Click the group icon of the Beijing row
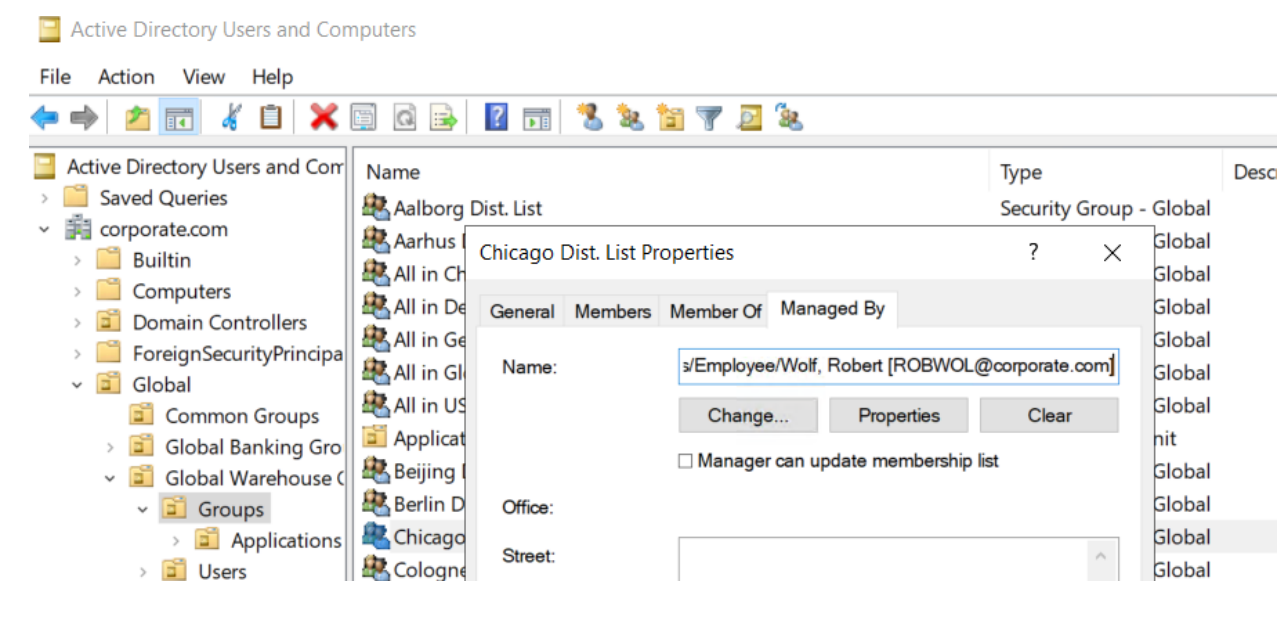This screenshot has width=1277, height=623. coord(376,470)
